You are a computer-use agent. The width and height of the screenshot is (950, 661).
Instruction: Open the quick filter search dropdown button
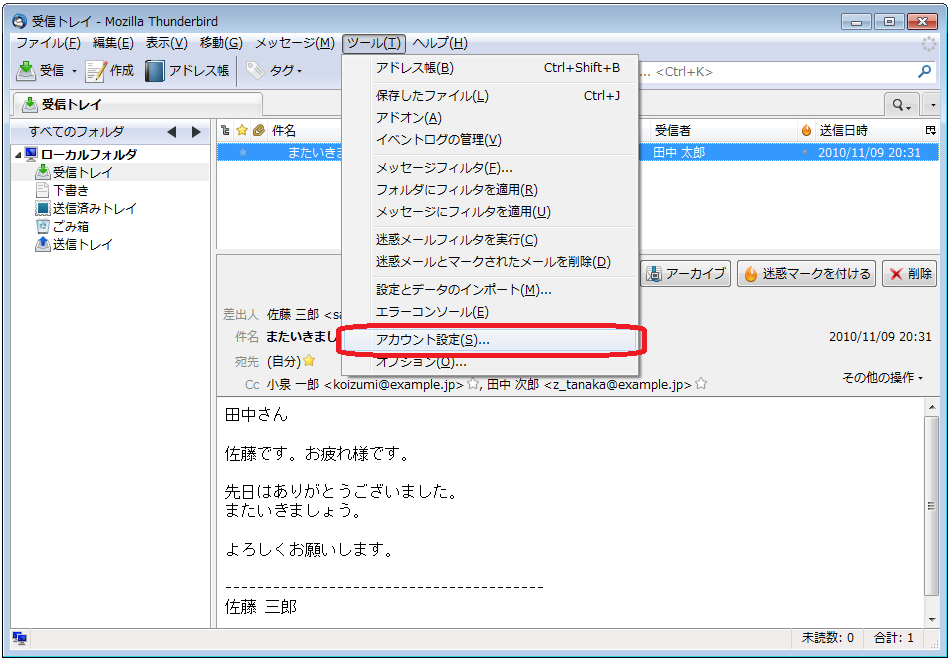pos(902,105)
